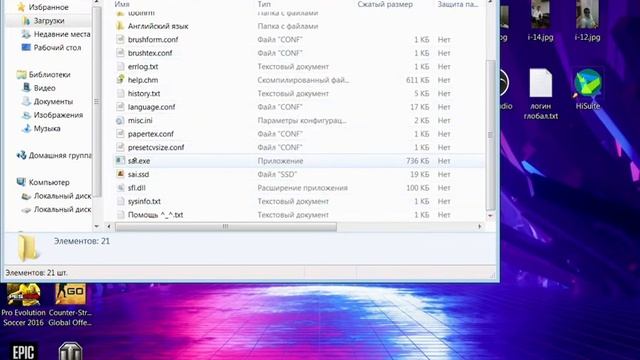Screen dimensions: 640x360
Task: Select the Помощь ^_^.txt file
Action: pyautogui.click(x=156, y=215)
